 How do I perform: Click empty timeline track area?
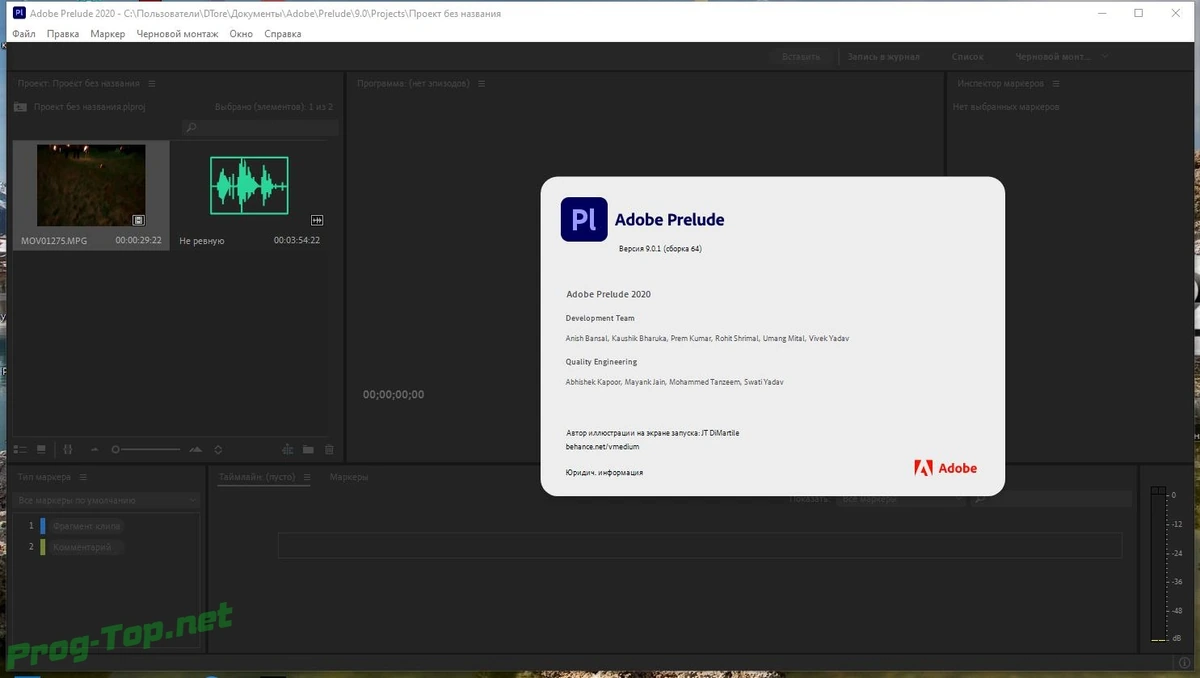click(x=699, y=545)
